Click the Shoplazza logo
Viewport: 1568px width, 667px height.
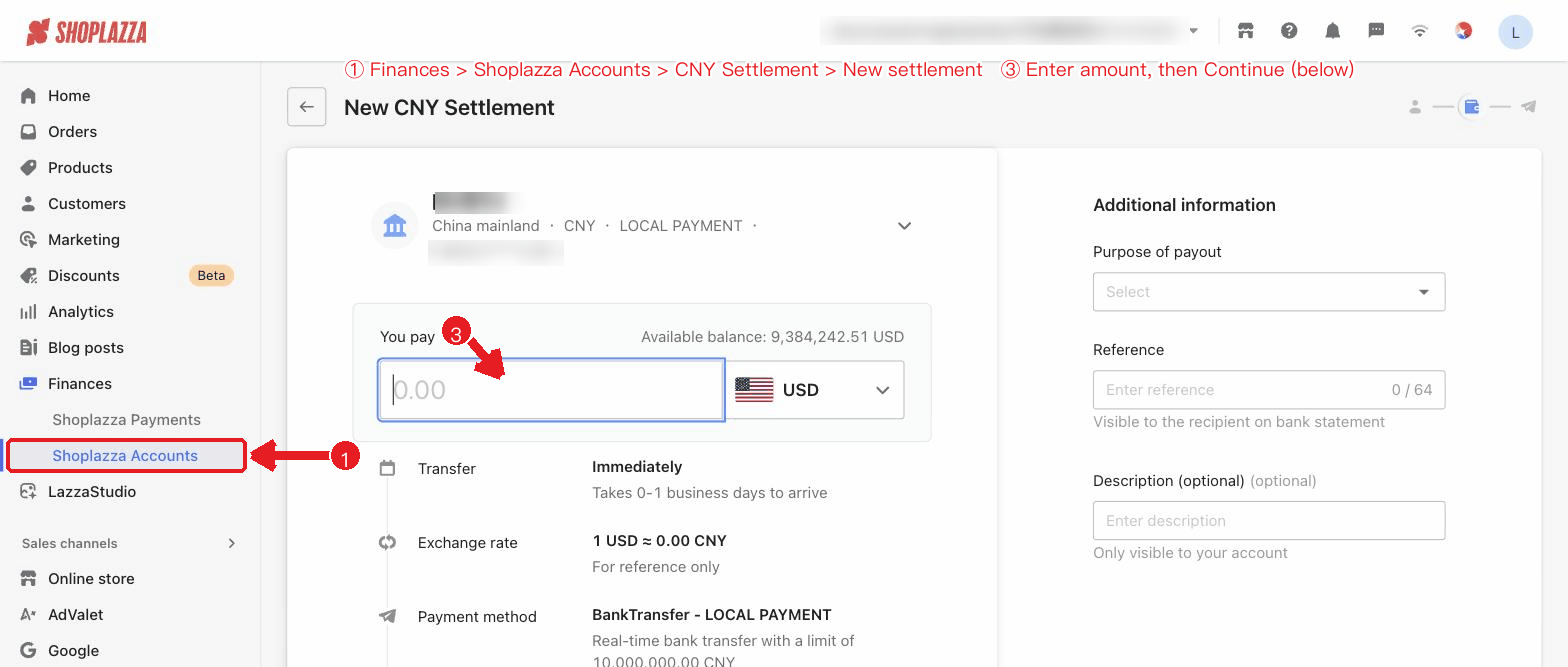pos(86,32)
